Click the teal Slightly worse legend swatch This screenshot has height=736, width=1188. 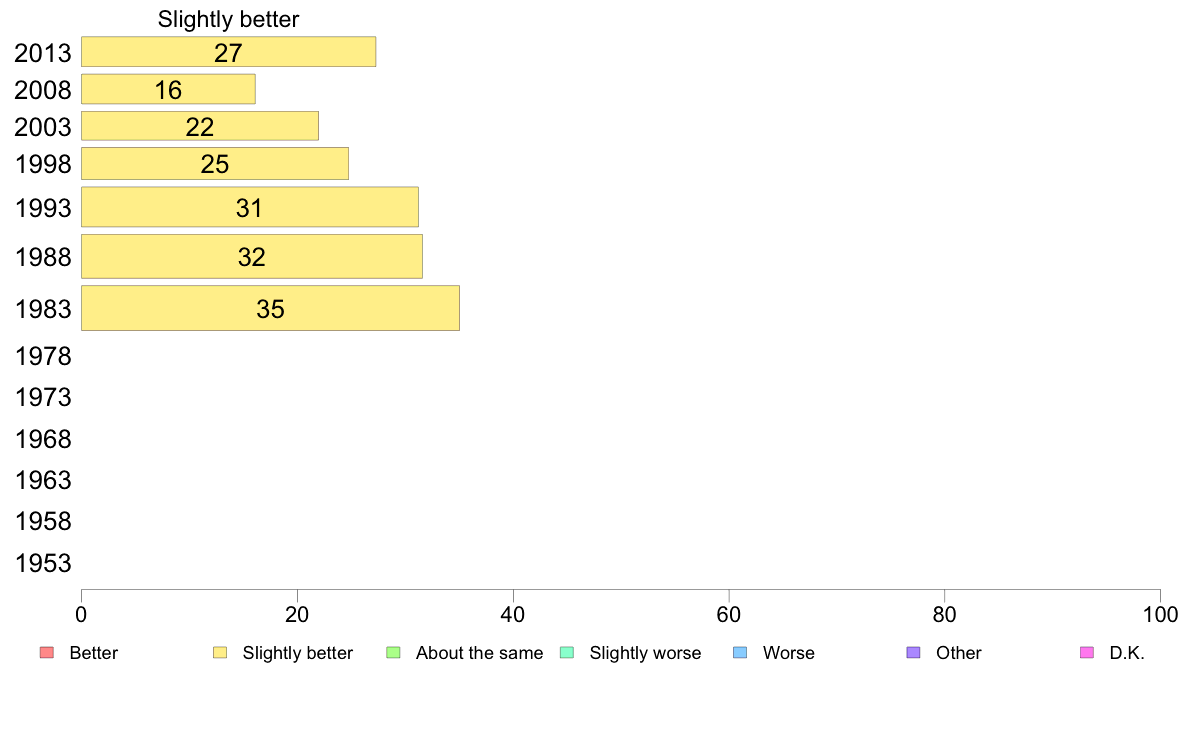[x=567, y=653]
